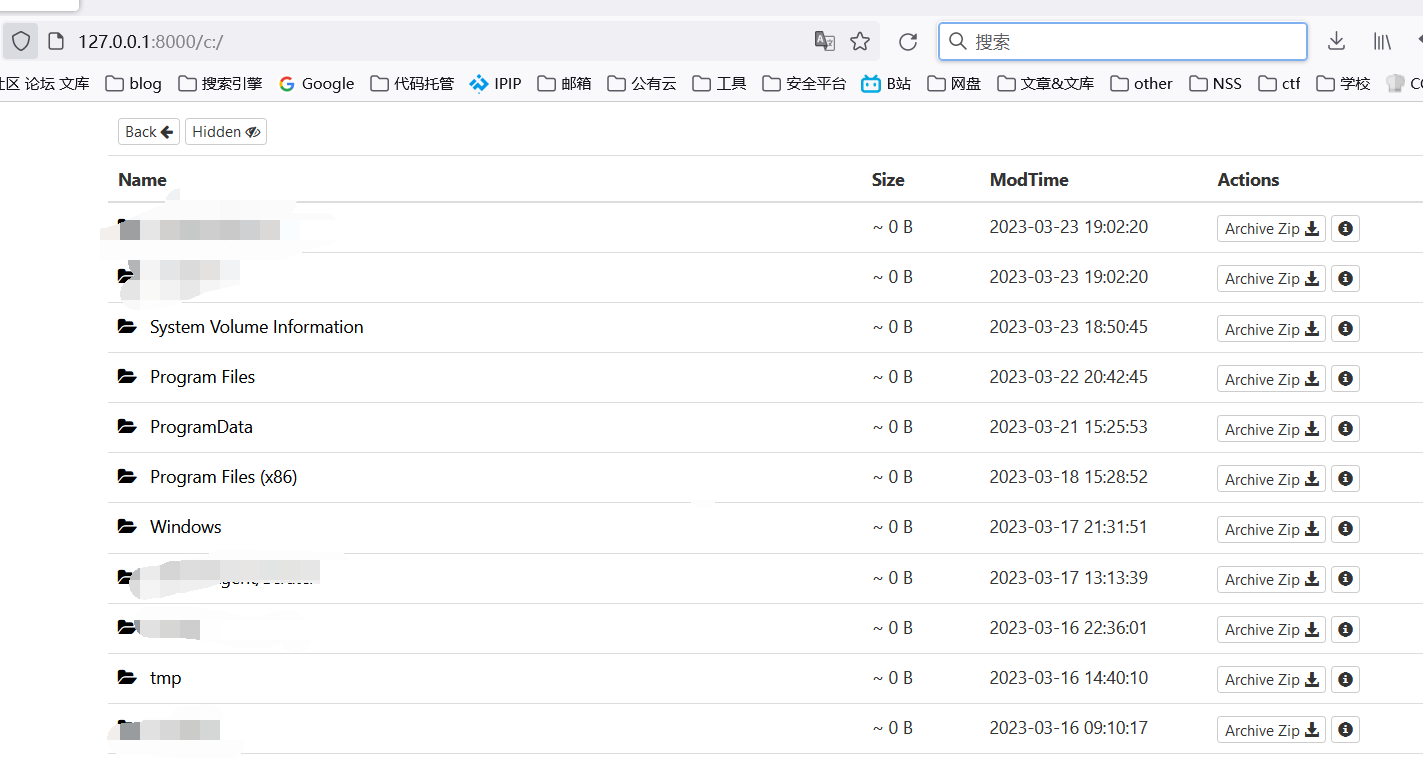Focus the 搜索 search box
Image resolution: width=1423 pixels, height=766 pixels.
pos(1123,41)
